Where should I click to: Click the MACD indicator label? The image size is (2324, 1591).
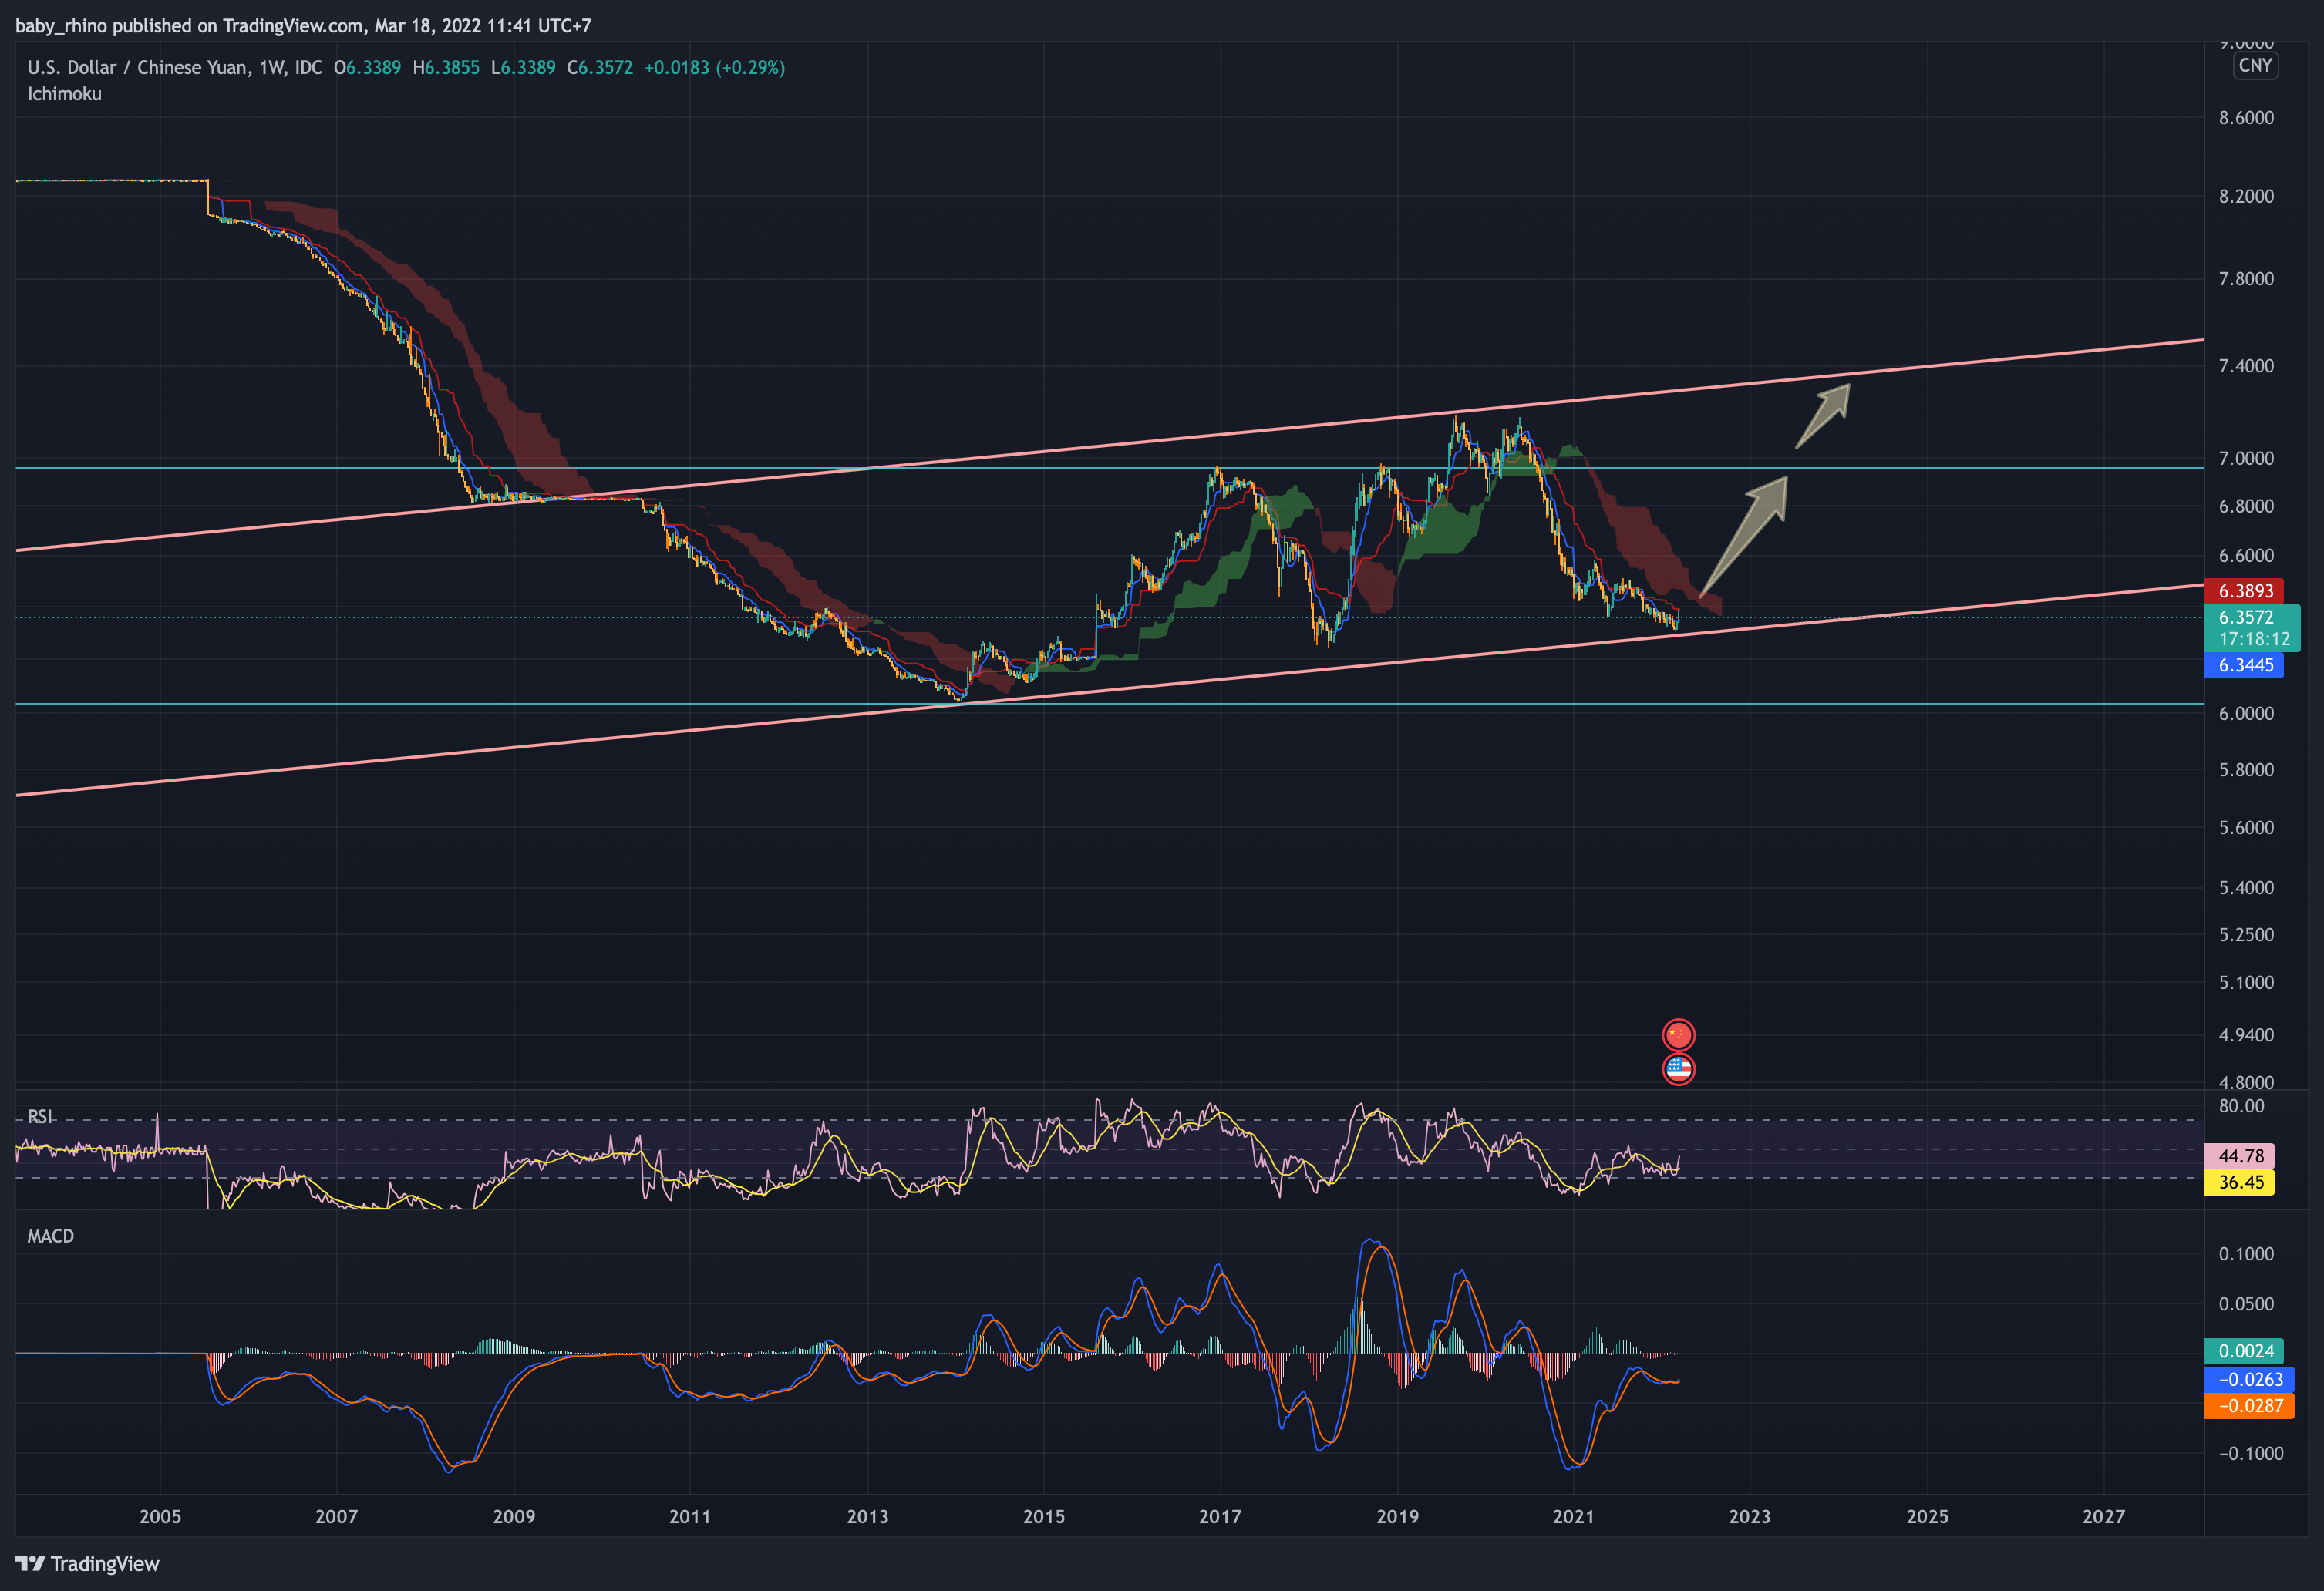pos(50,1236)
